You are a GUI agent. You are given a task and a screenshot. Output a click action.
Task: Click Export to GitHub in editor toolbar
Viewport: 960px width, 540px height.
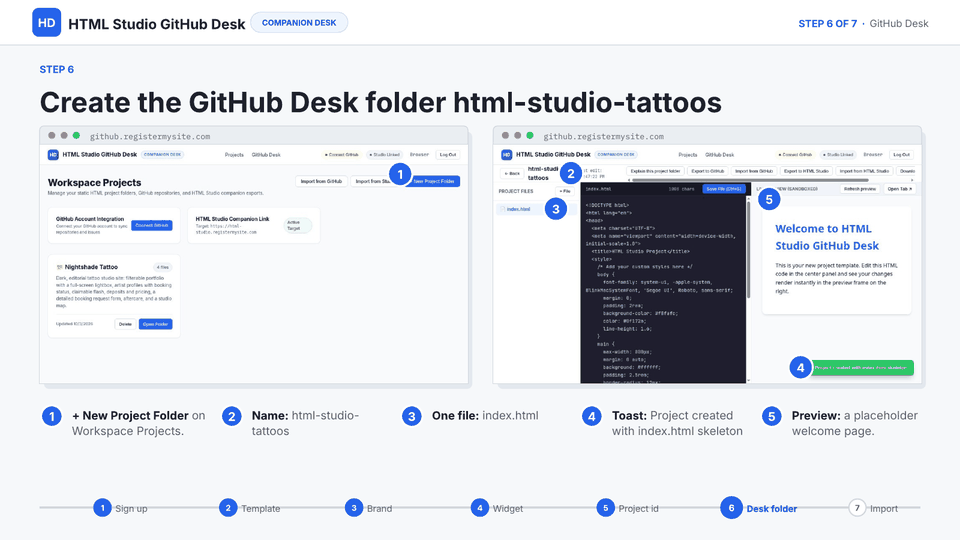[708, 171]
